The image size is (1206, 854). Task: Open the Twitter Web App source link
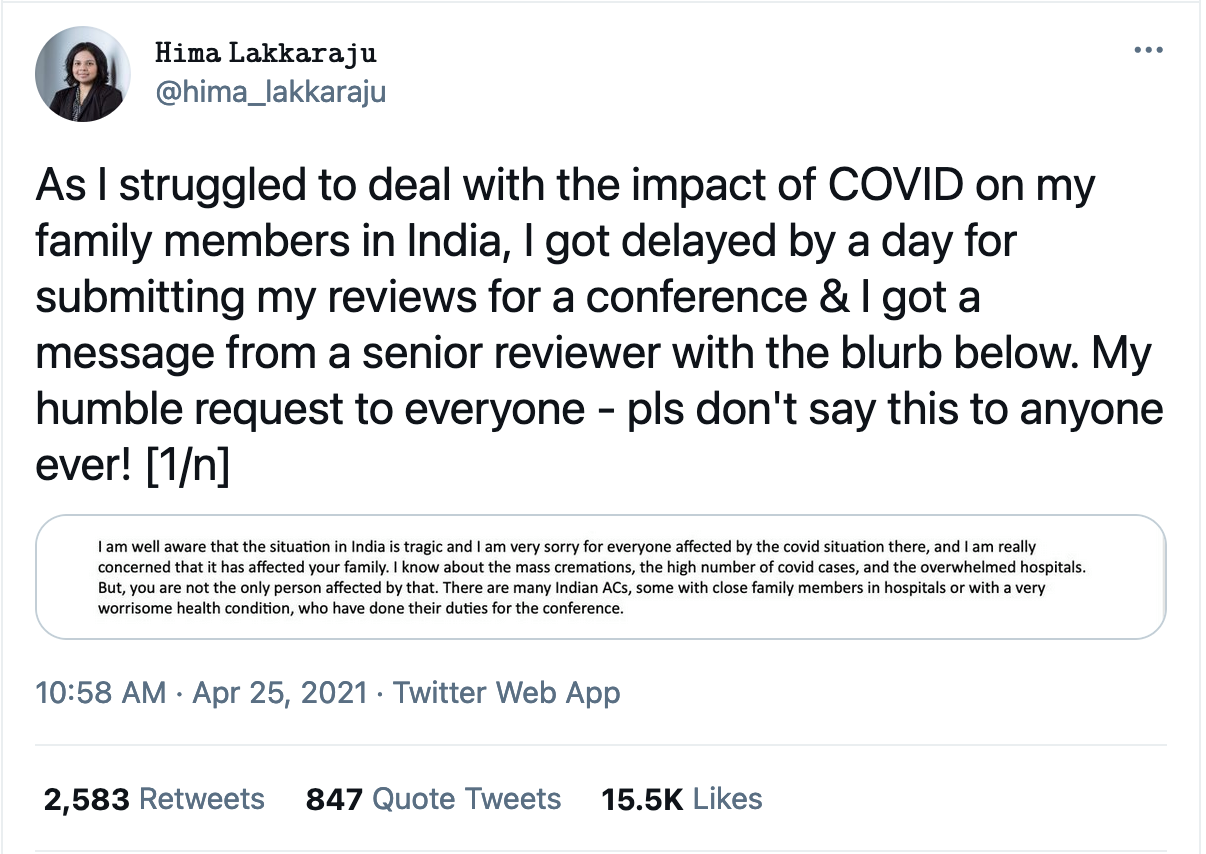pos(507,692)
